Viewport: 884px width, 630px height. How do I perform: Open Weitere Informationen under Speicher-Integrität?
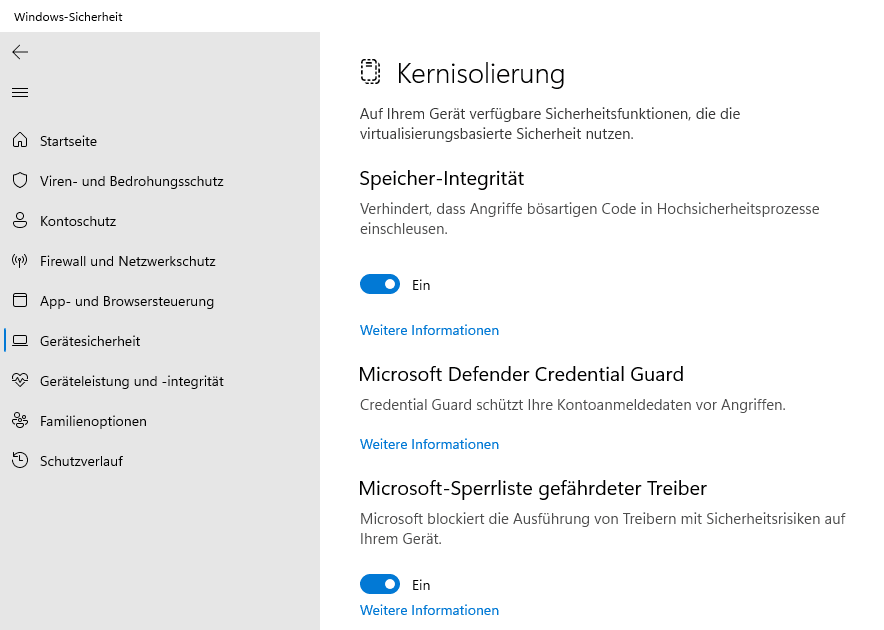[429, 330]
